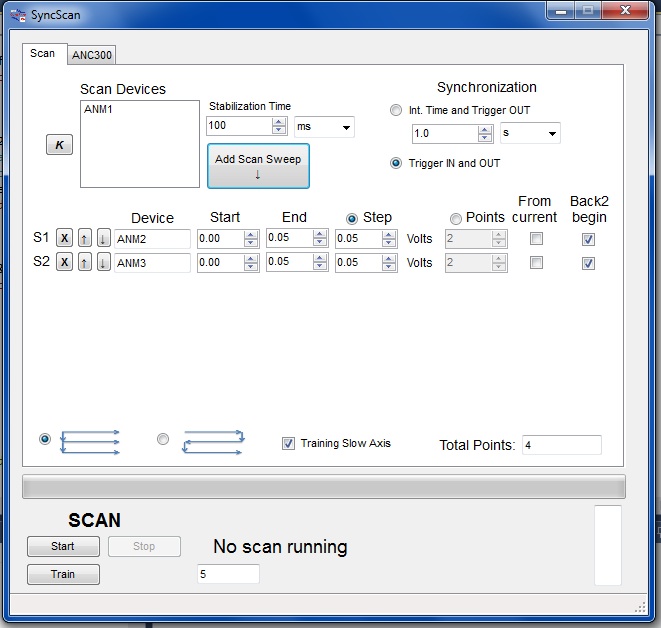661x628 pixels.
Task: Select the unidirectional raster scan pattern
Action: [x=44, y=439]
